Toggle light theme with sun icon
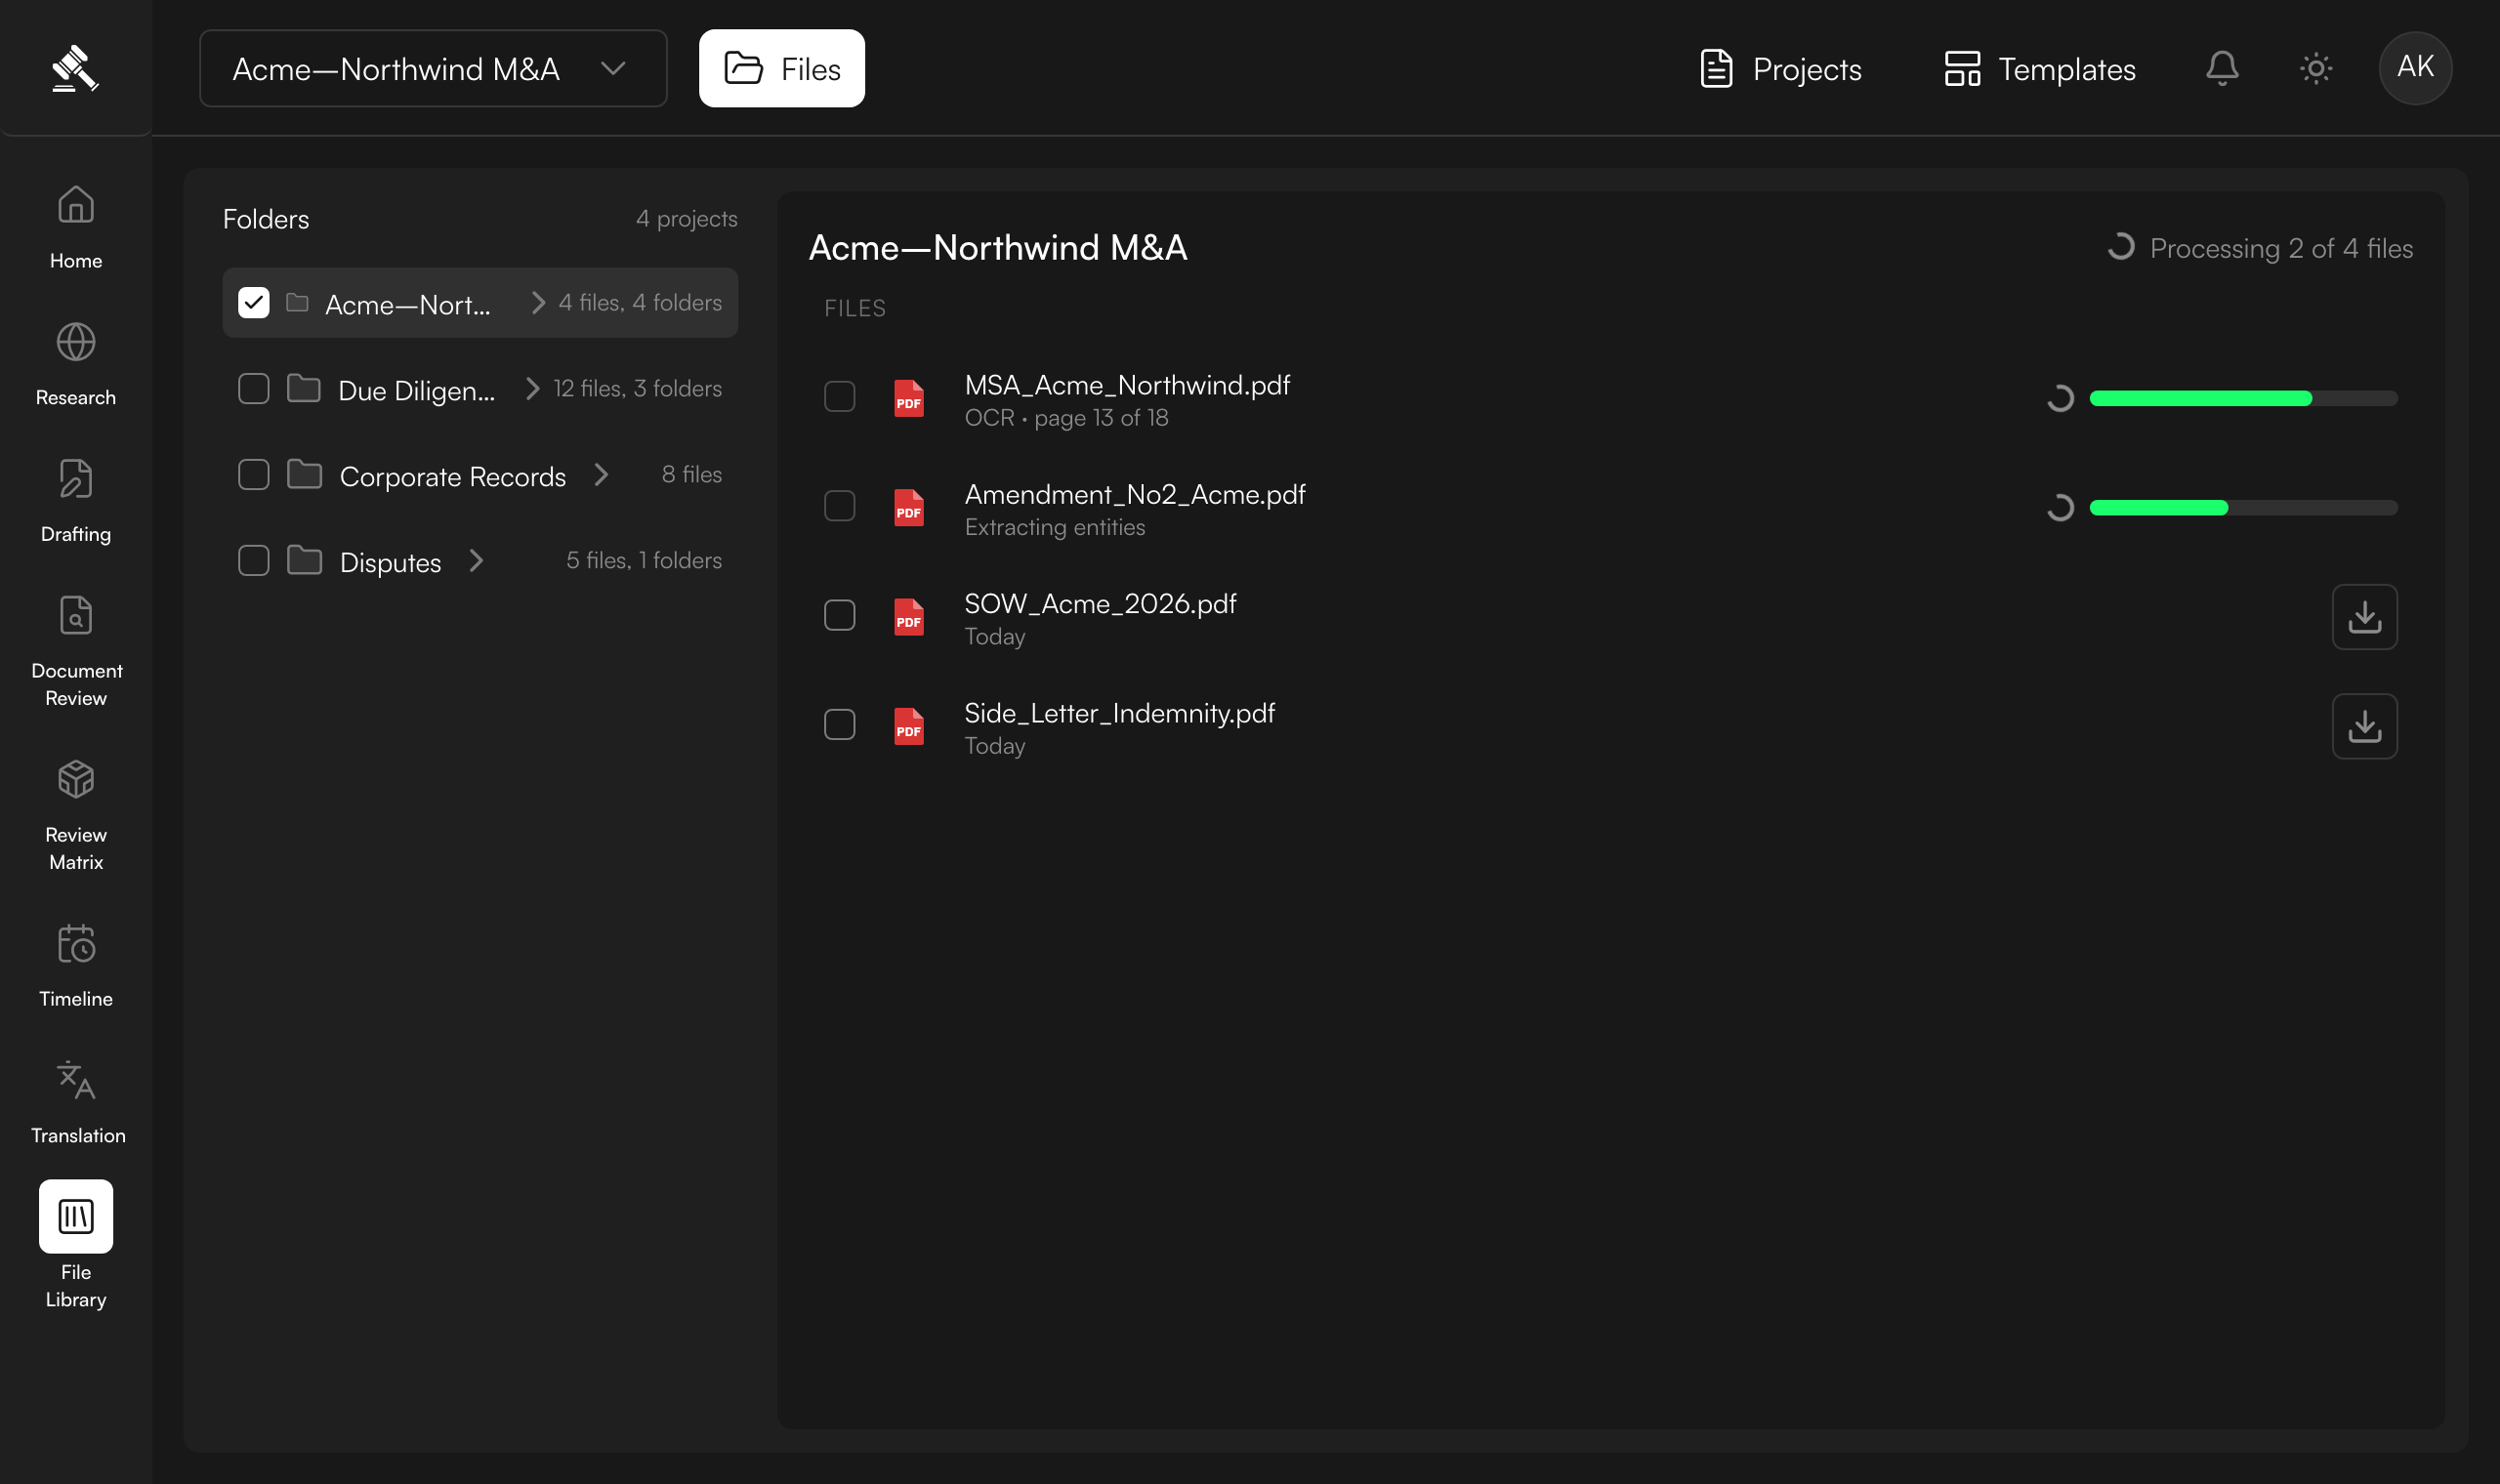This screenshot has width=2500, height=1484. pos(2316,68)
